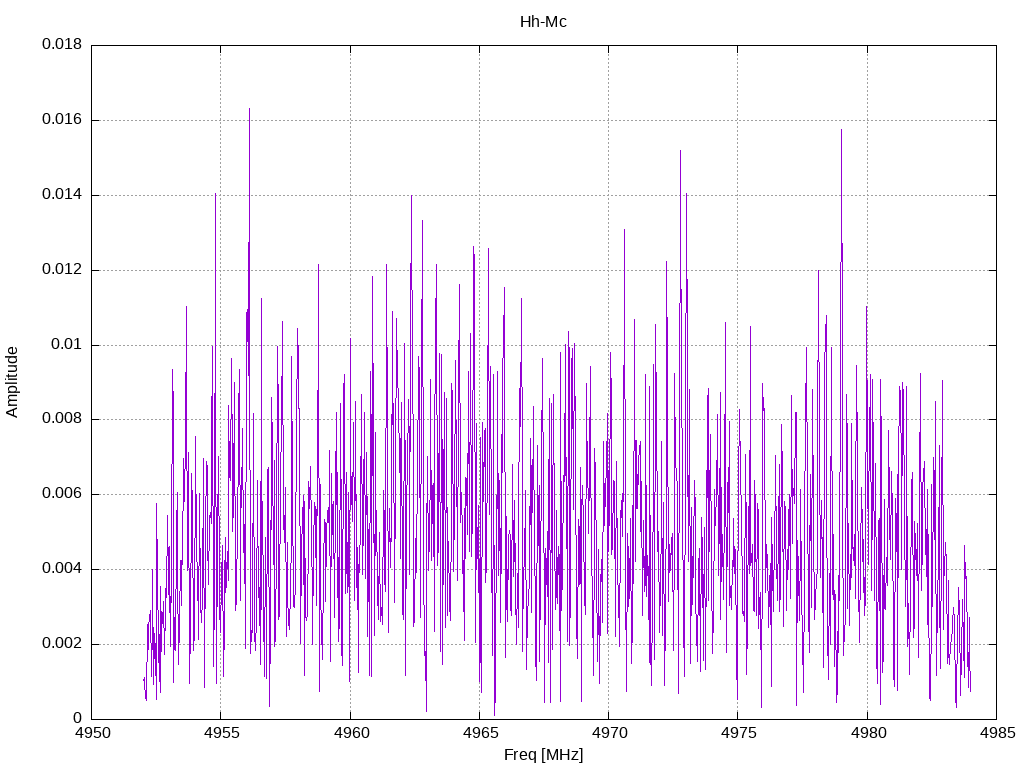The width and height of the screenshot is (1024, 768).
Task: Click the y-axis tick label 0.012
Action: tap(62, 270)
